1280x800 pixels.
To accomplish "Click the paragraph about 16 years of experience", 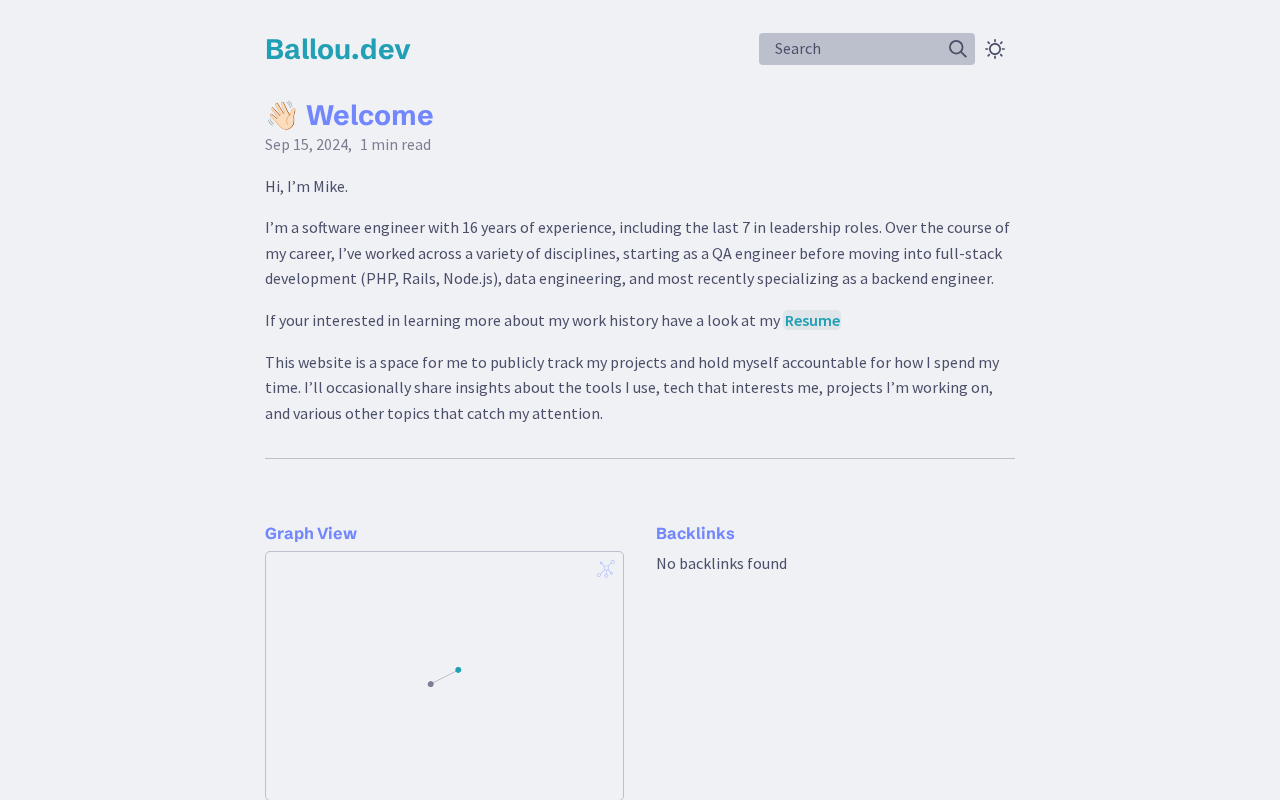I will [x=637, y=253].
